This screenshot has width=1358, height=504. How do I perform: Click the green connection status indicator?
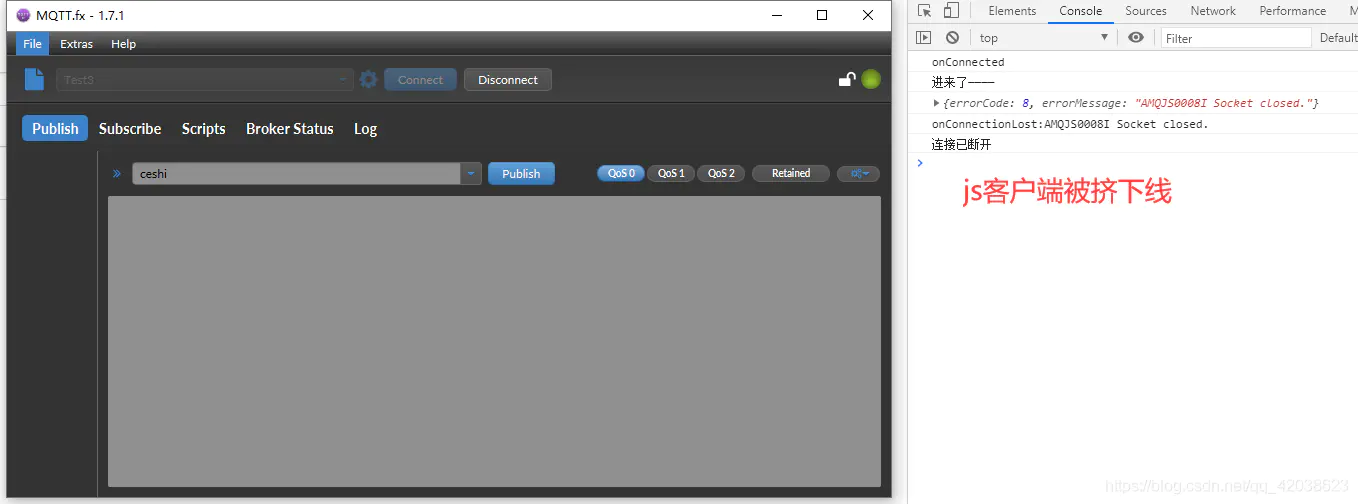(x=871, y=80)
